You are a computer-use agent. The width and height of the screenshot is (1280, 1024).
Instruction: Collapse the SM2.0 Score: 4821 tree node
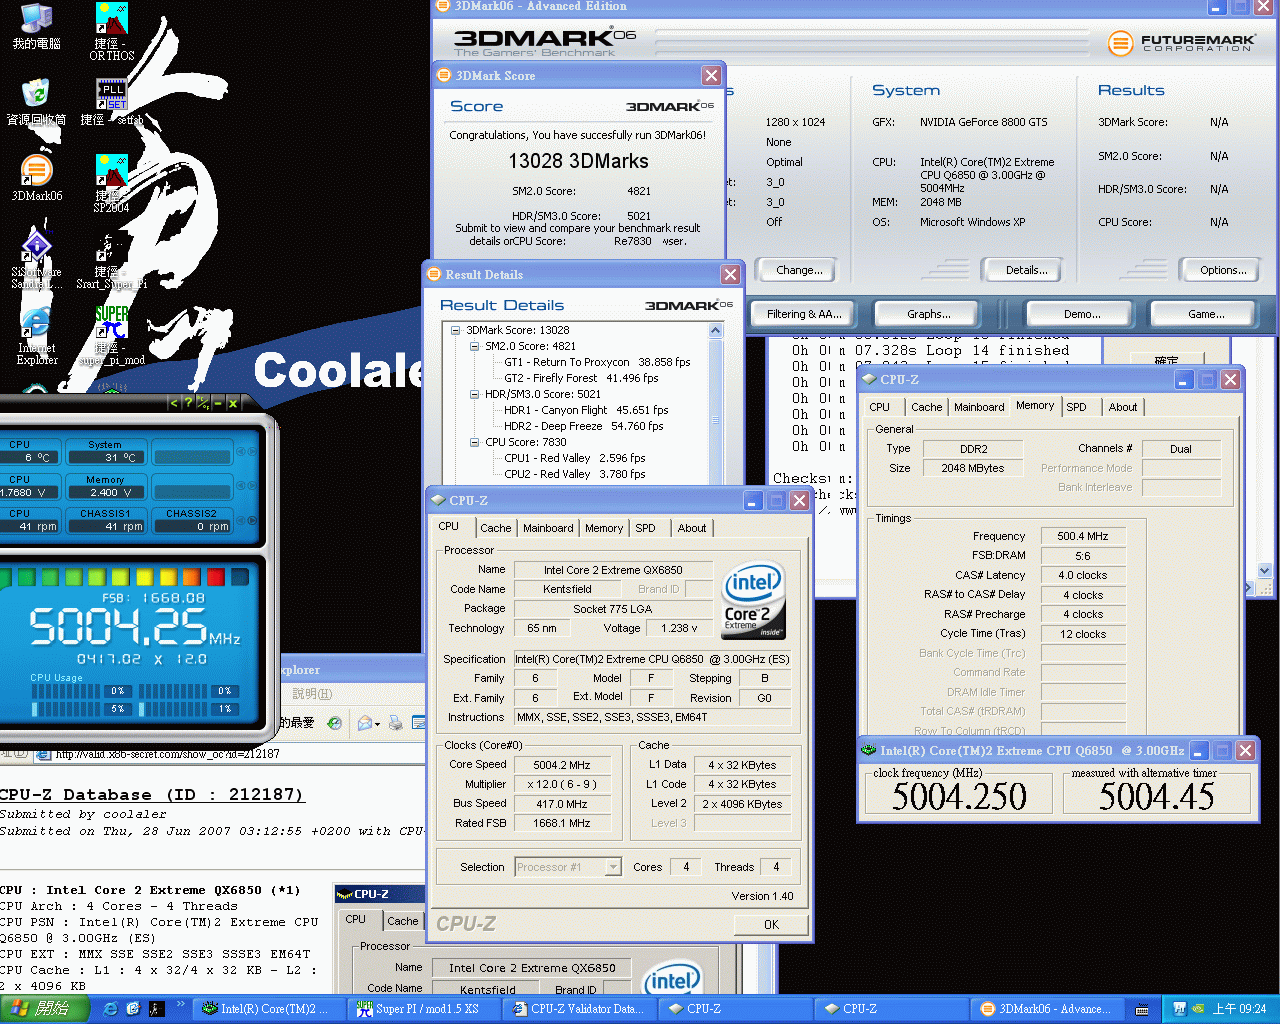[x=475, y=346]
